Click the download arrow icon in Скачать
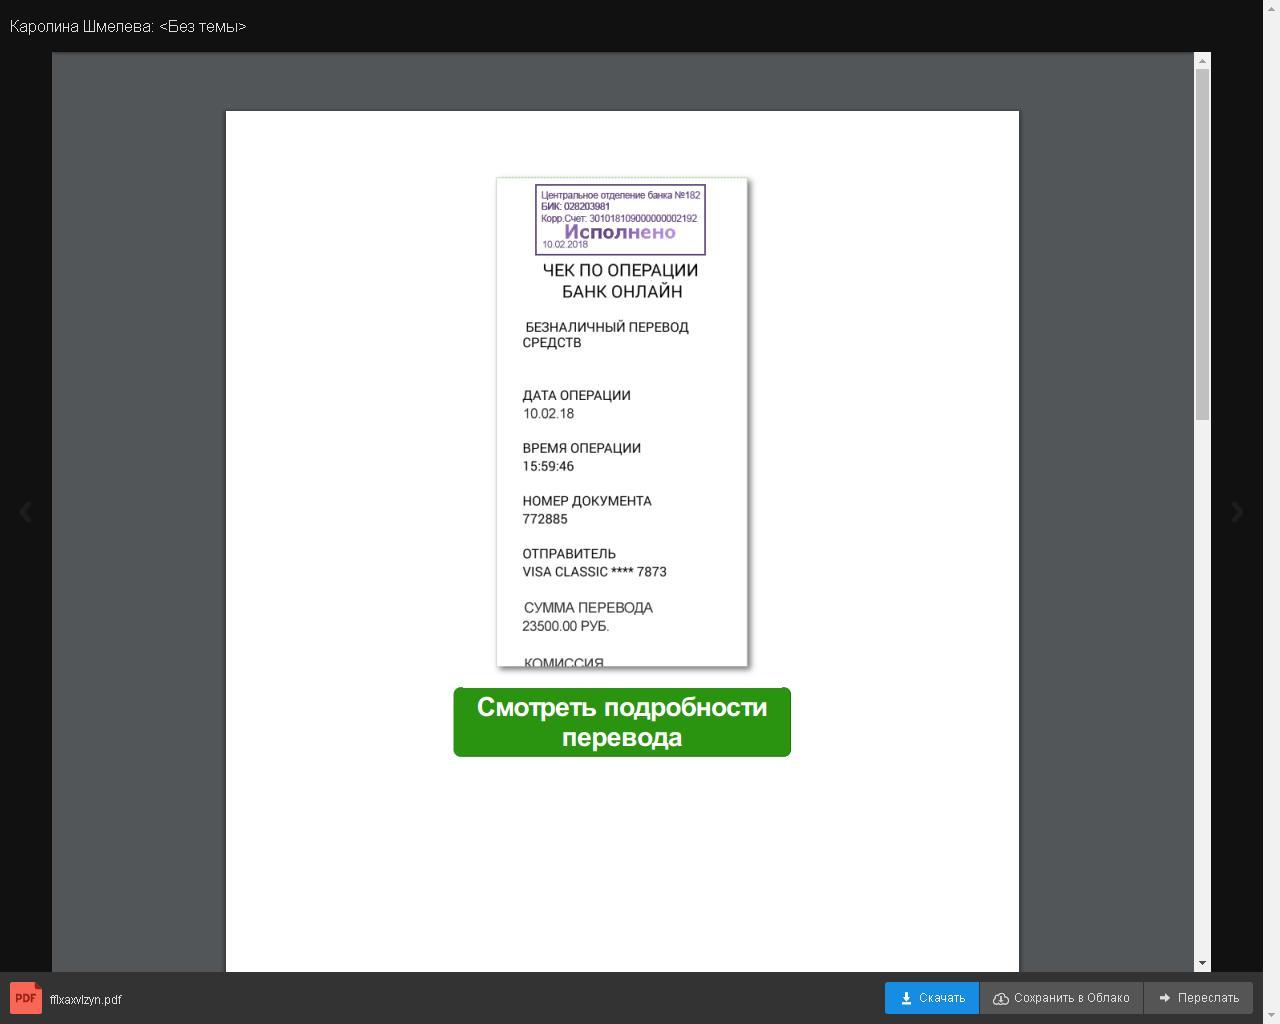This screenshot has width=1280, height=1024. [906, 998]
